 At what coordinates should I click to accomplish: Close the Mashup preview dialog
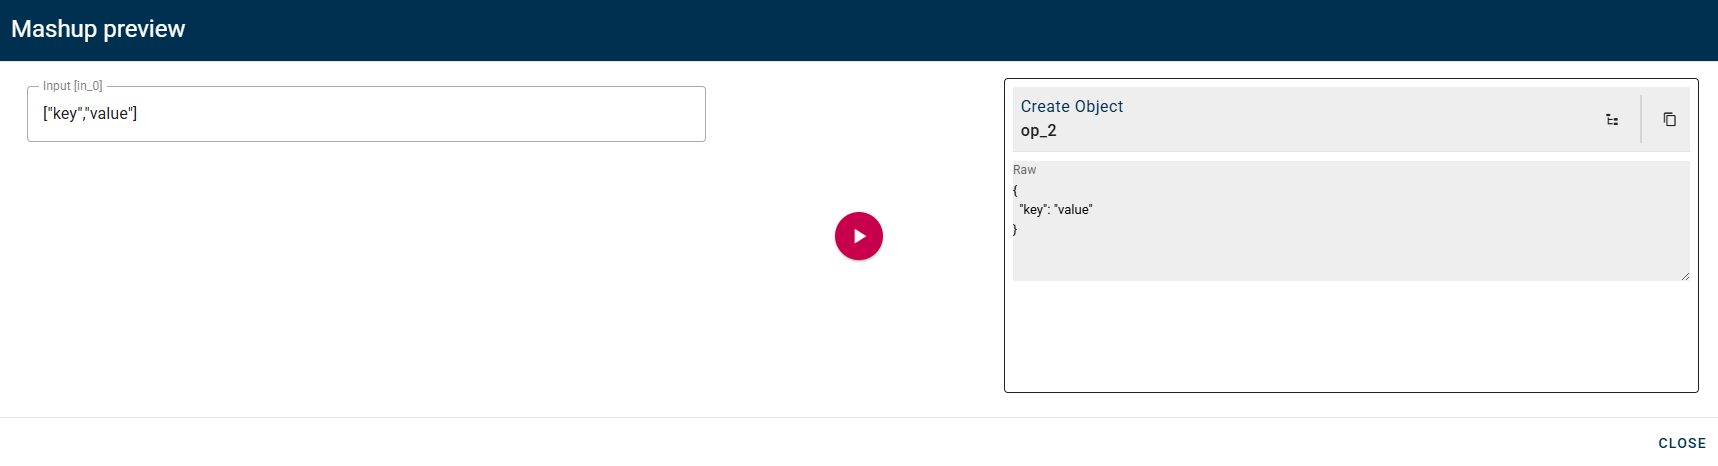(x=1681, y=443)
